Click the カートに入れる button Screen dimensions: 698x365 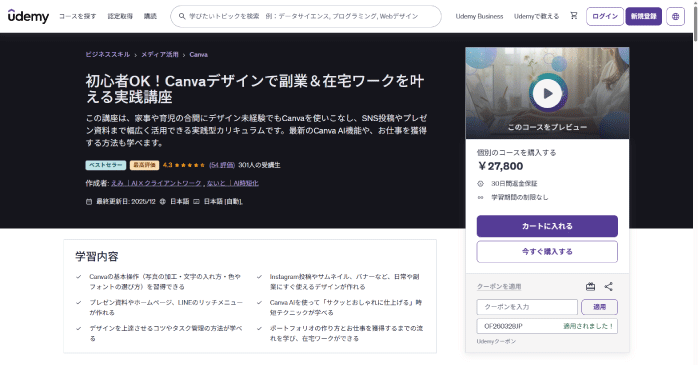[547, 226]
